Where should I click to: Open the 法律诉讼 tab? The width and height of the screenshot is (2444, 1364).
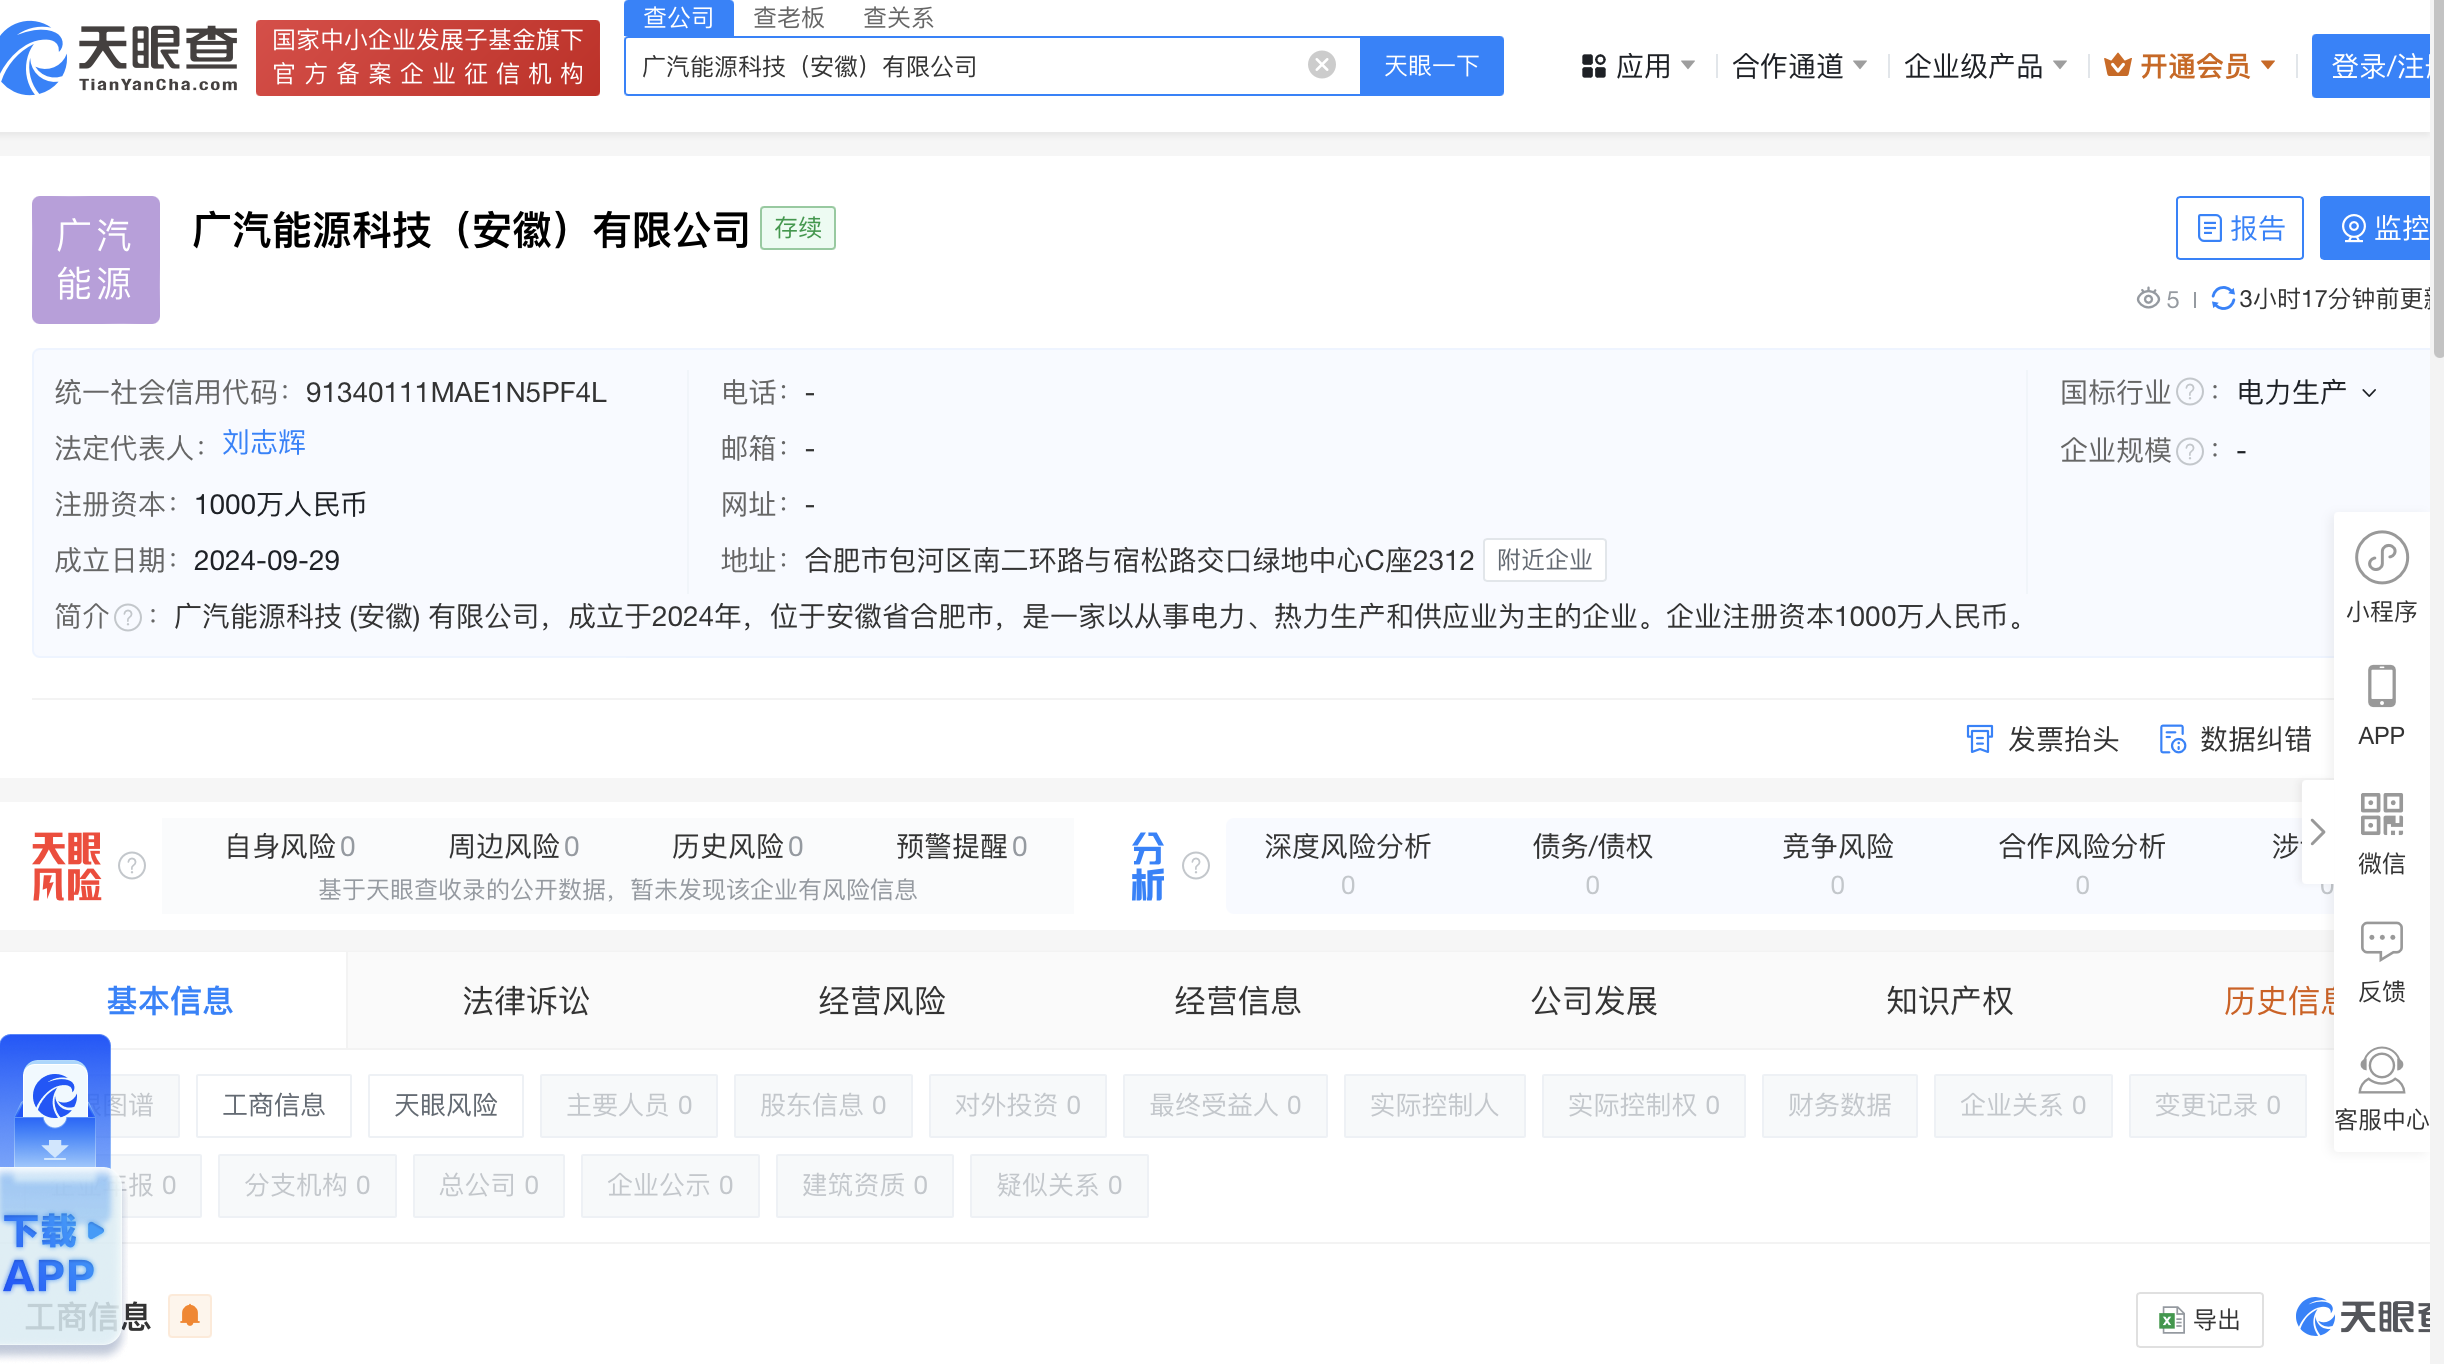pos(526,1000)
